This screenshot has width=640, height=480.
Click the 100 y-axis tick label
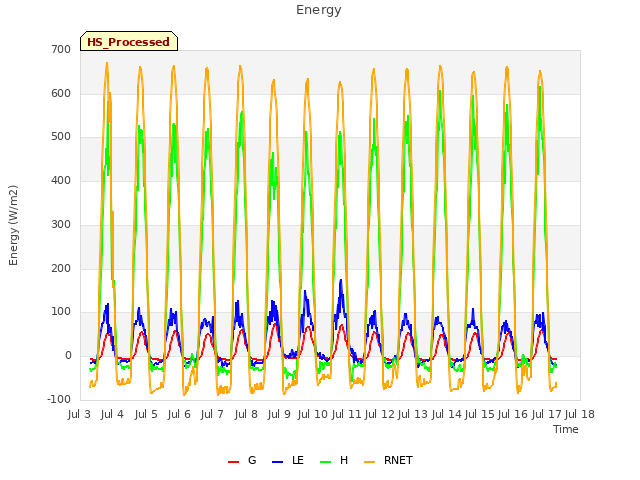[x=61, y=312]
